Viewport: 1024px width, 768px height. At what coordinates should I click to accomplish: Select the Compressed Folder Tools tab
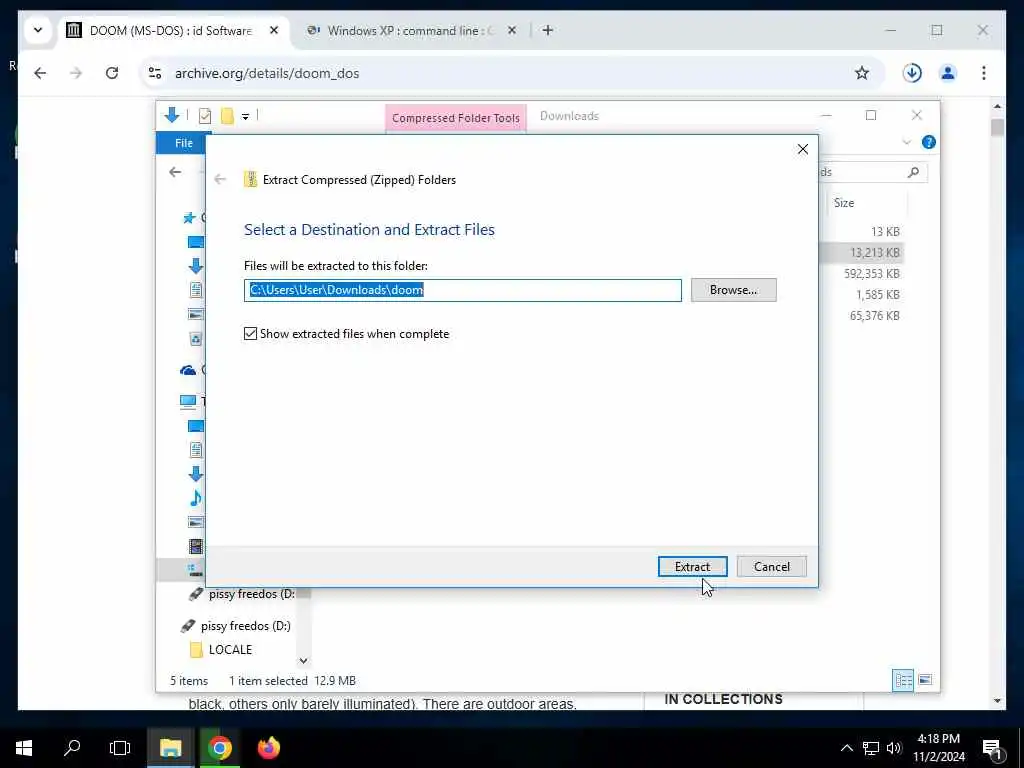pos(456,118)
